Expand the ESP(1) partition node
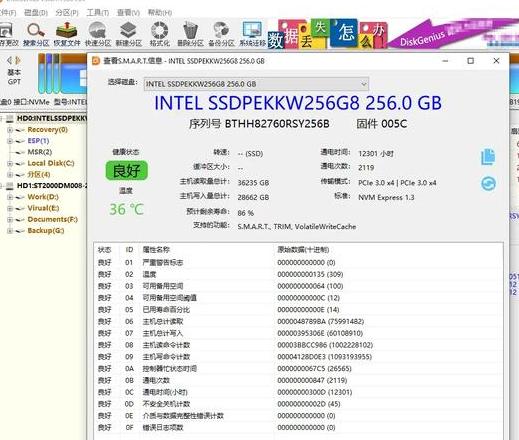The image size is (519, 440). 10,141
